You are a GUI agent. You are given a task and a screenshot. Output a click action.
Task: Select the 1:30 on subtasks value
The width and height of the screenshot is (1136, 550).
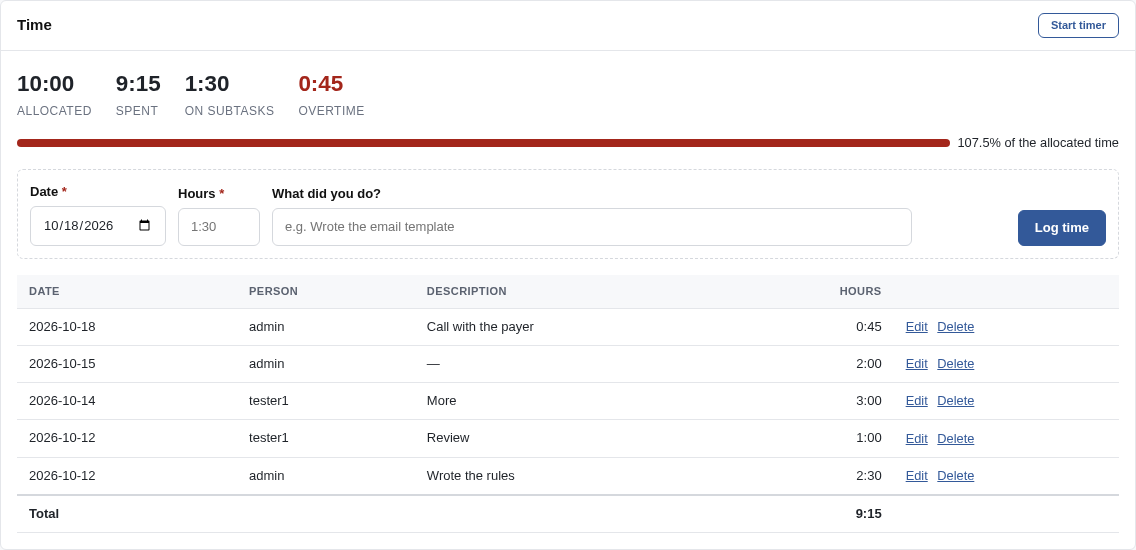pos(207,83)
